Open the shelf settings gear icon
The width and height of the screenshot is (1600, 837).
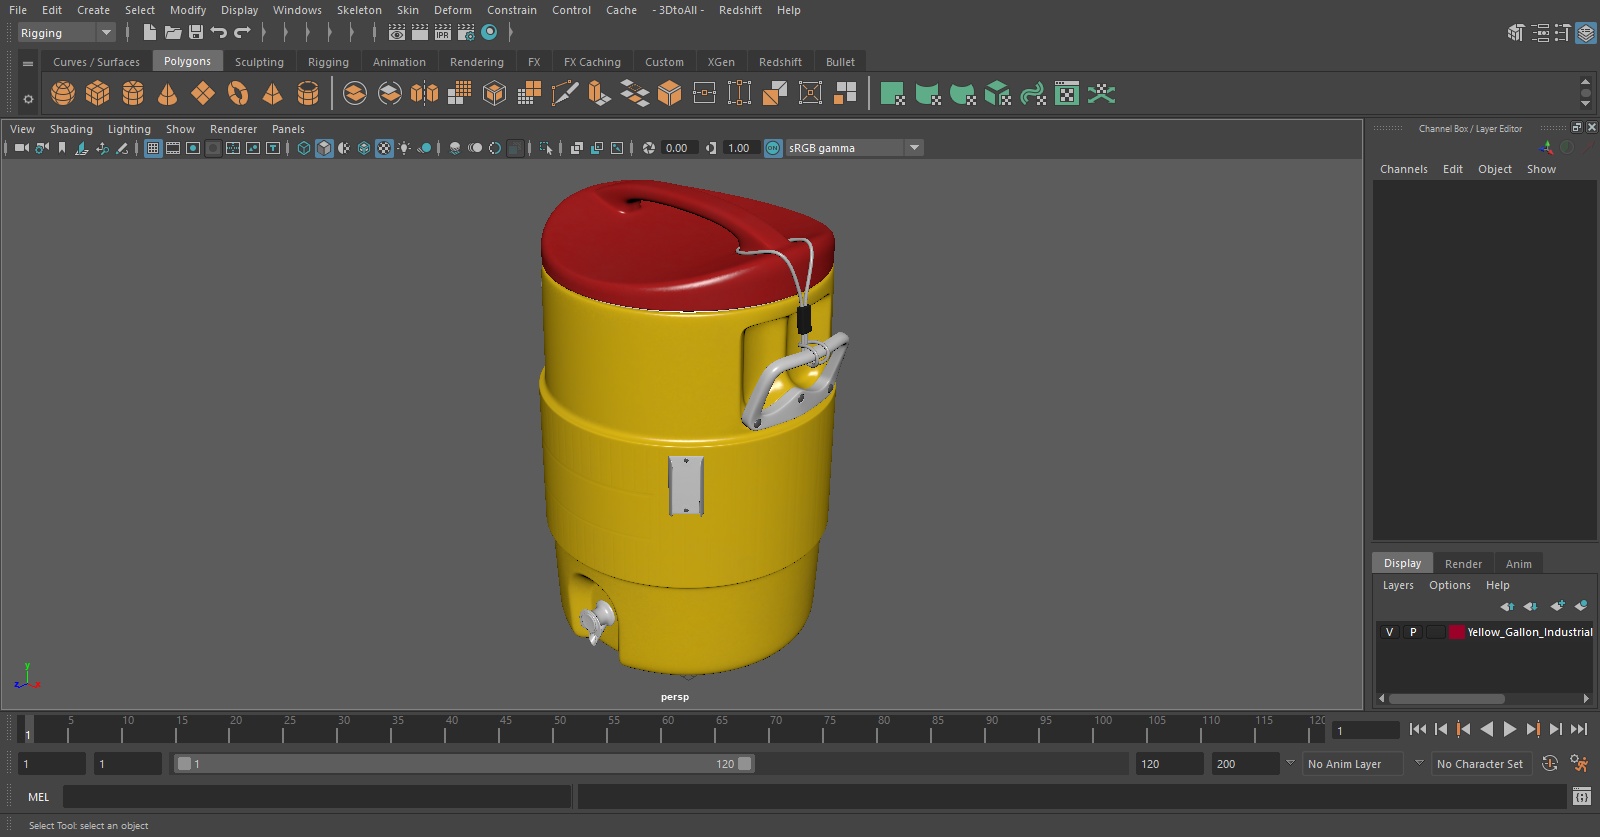click(28, 98)
